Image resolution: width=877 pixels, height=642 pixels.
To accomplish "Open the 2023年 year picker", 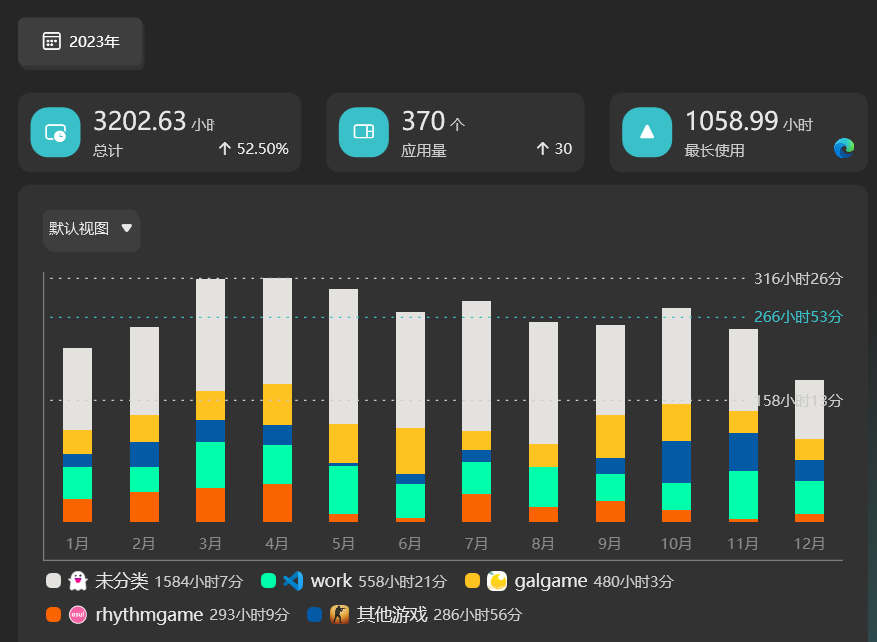I will [x=81, y=42].
